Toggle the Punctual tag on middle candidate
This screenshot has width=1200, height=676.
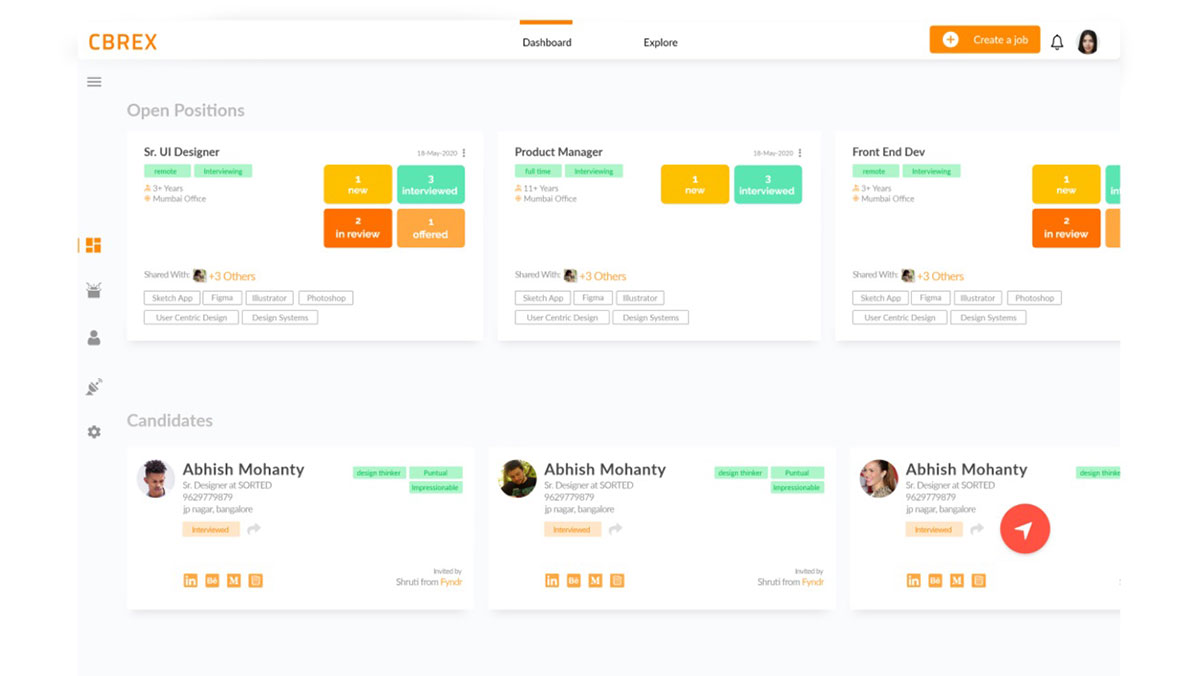coord(797,472)
